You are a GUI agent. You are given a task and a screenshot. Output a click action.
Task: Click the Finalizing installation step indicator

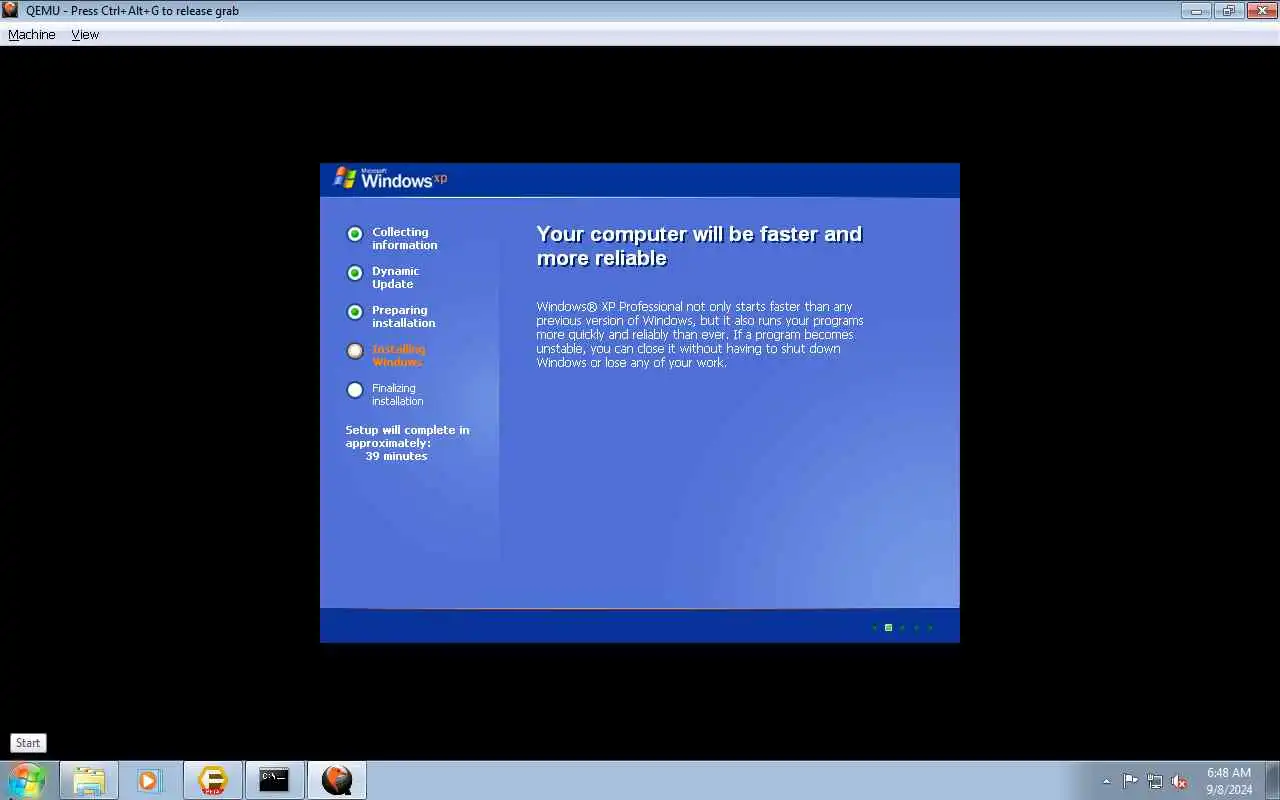pos(355,390)
